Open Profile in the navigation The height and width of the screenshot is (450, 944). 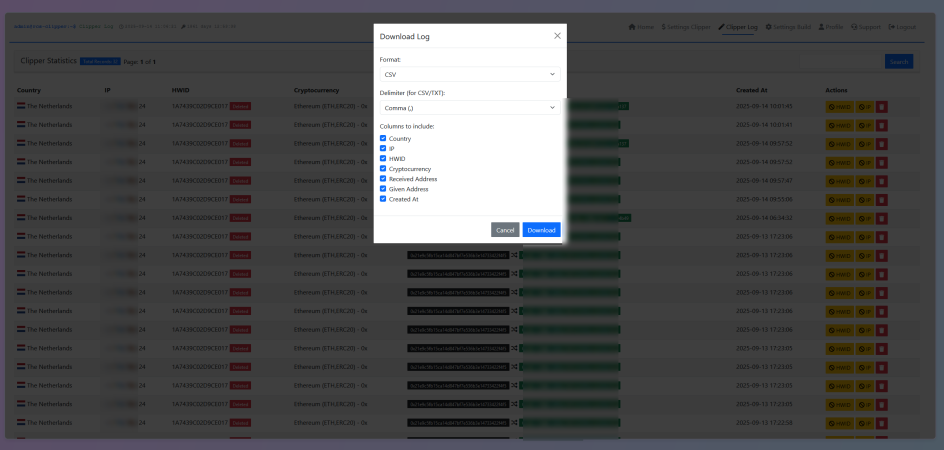point(831,27)
